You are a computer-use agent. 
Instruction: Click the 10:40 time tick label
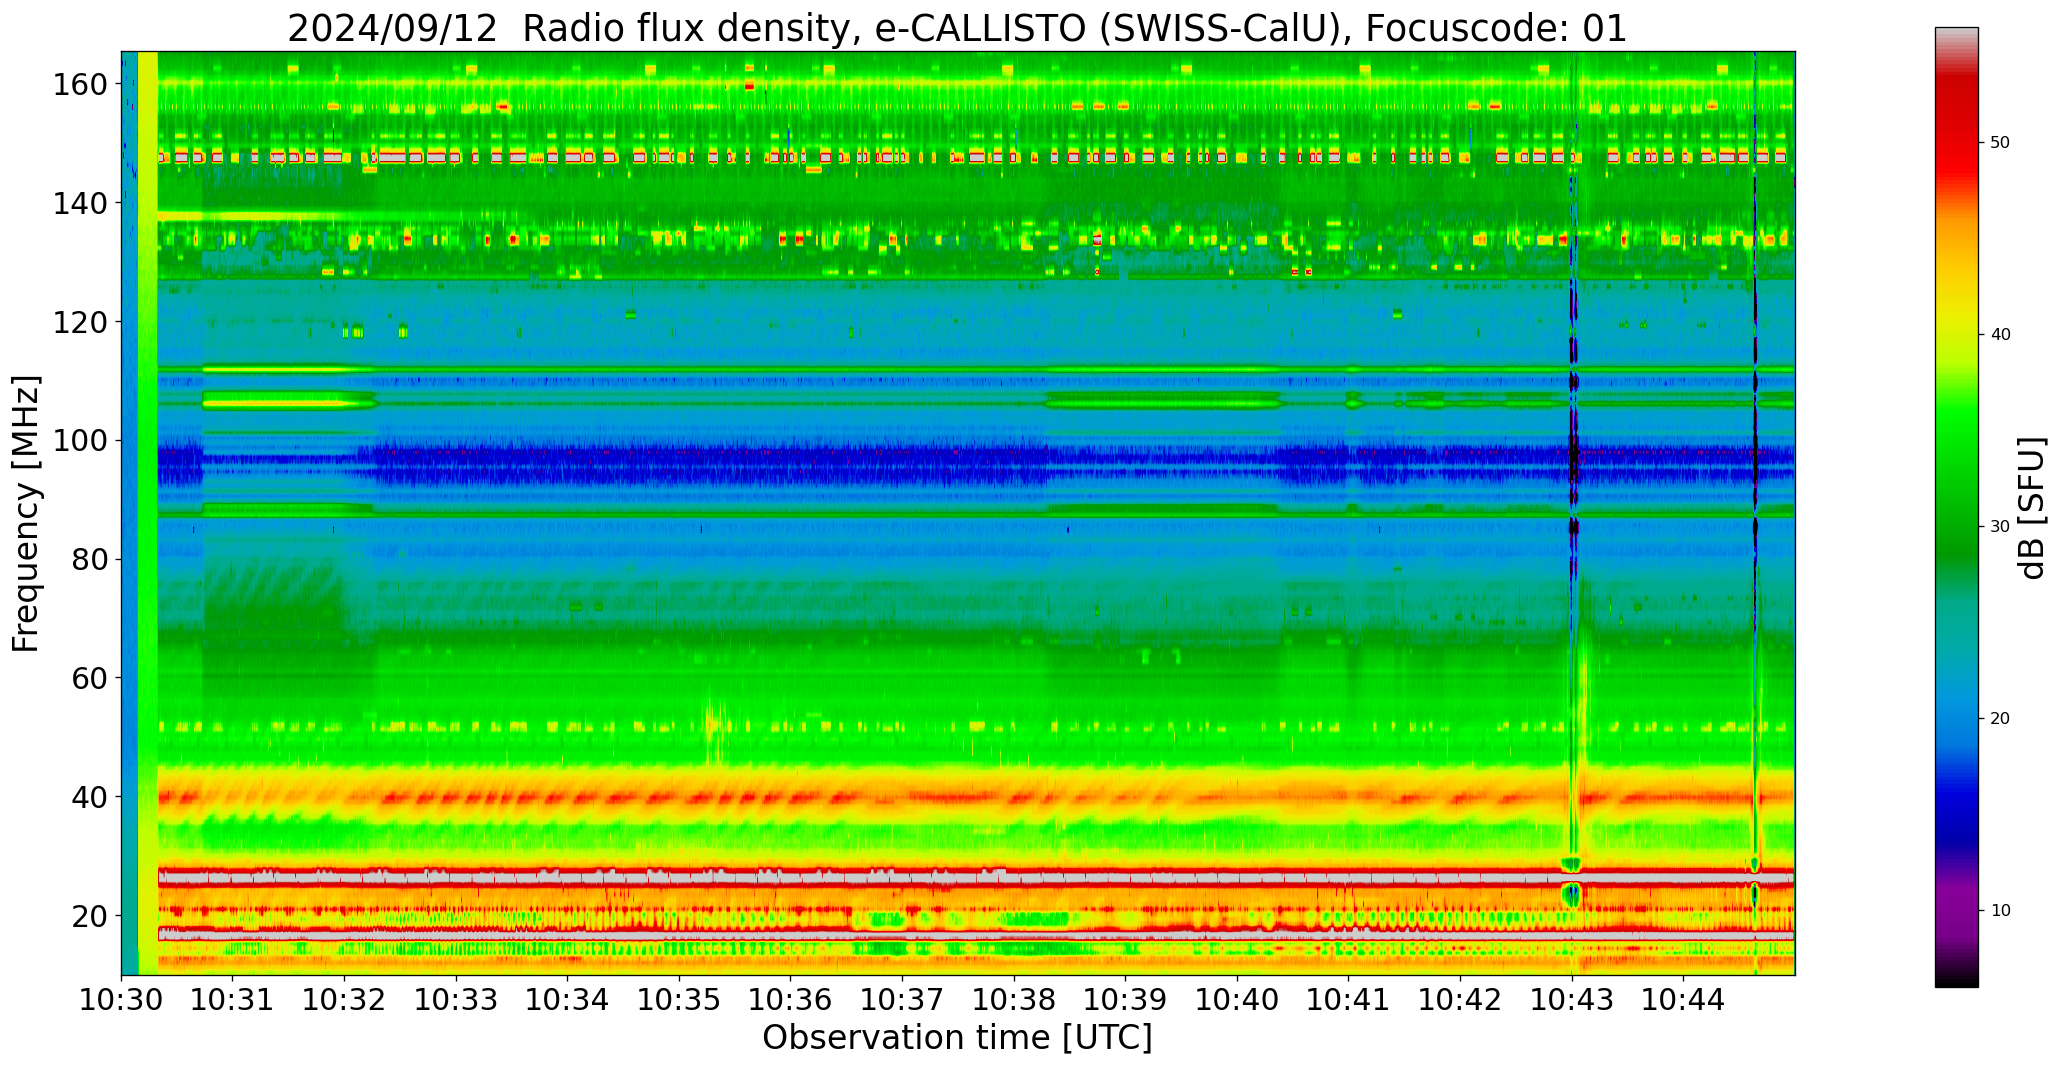(1237, 999)
